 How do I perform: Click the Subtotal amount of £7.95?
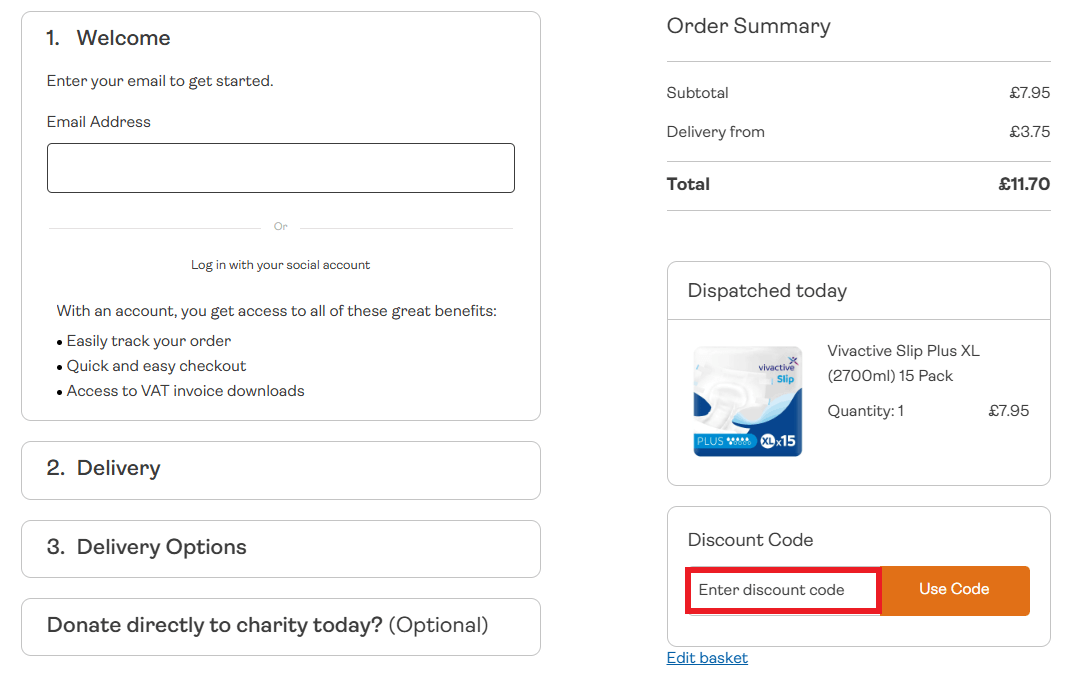click(1029, 92)
